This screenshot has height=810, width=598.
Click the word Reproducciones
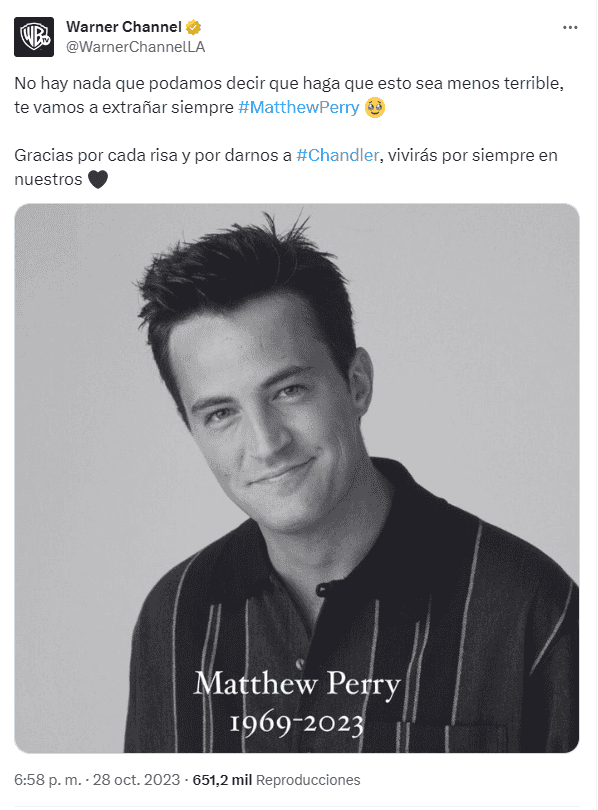pyautogui.click(x=308, y=780)
